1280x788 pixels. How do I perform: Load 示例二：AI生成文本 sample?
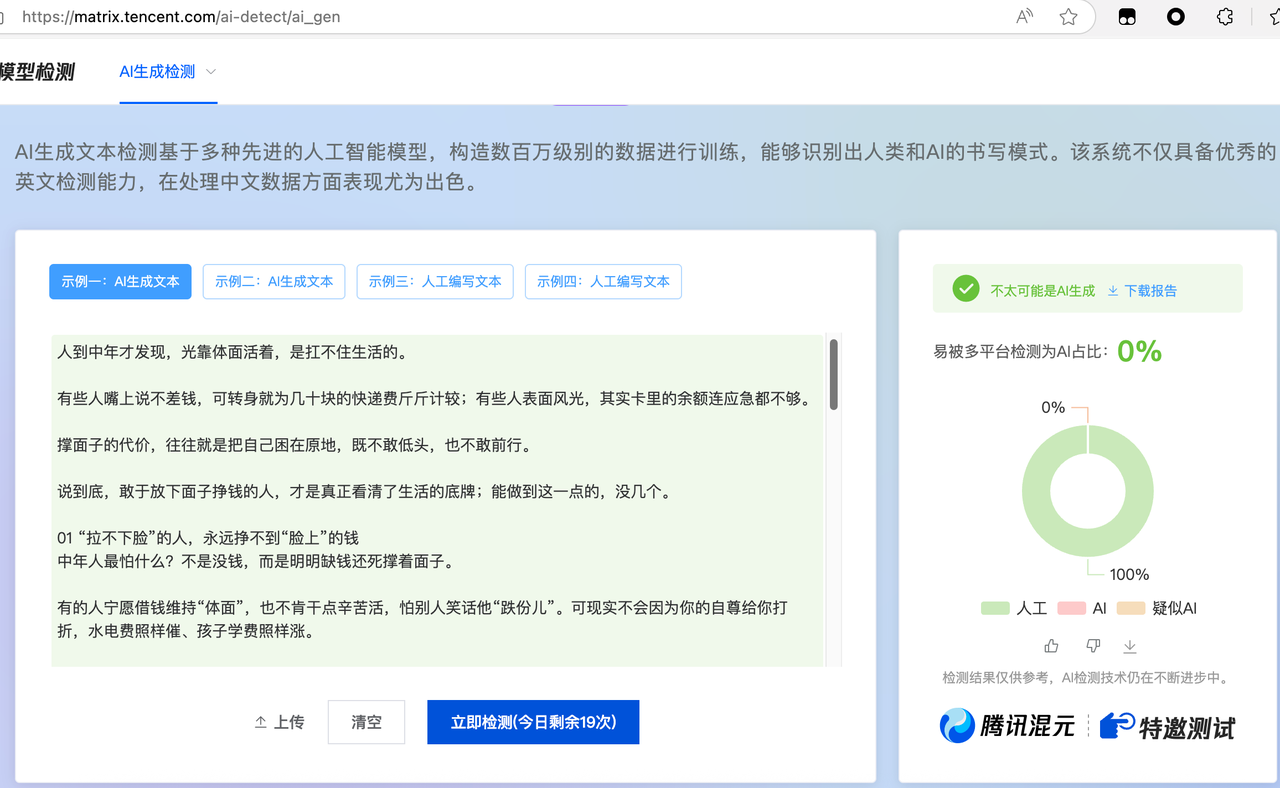274,282
